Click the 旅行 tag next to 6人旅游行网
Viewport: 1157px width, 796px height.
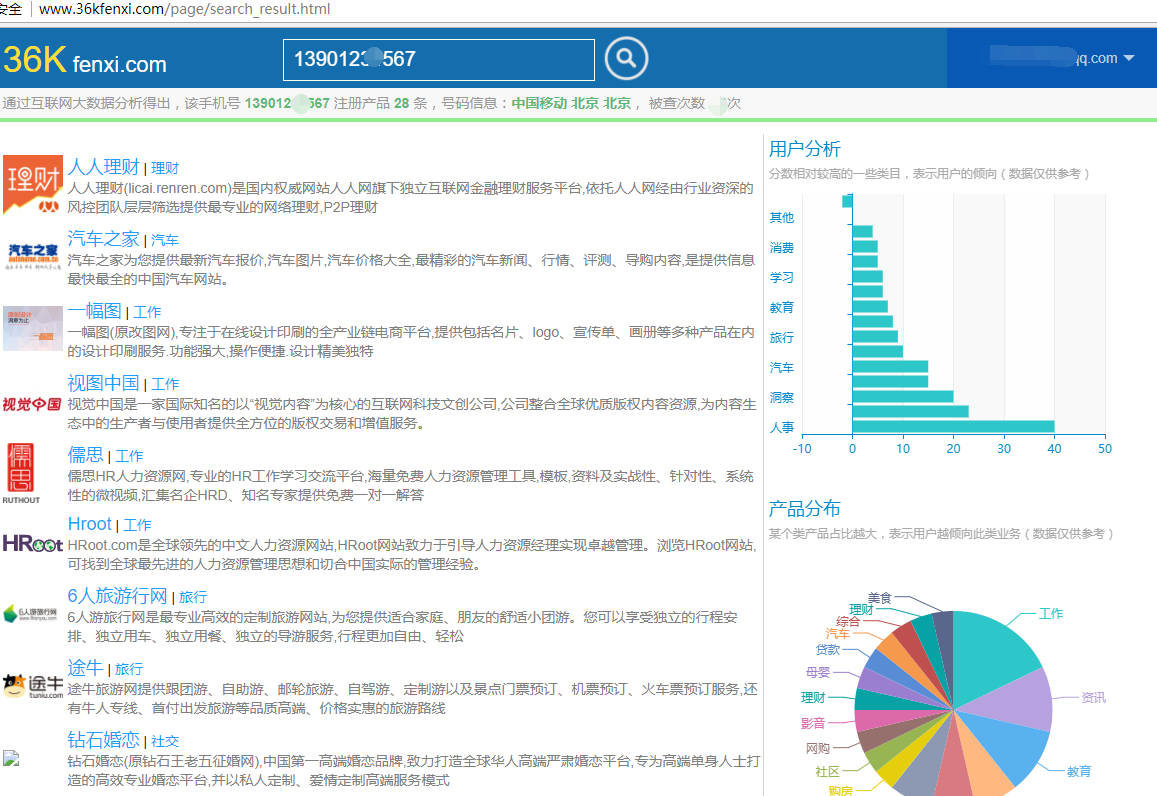point(193,597)
